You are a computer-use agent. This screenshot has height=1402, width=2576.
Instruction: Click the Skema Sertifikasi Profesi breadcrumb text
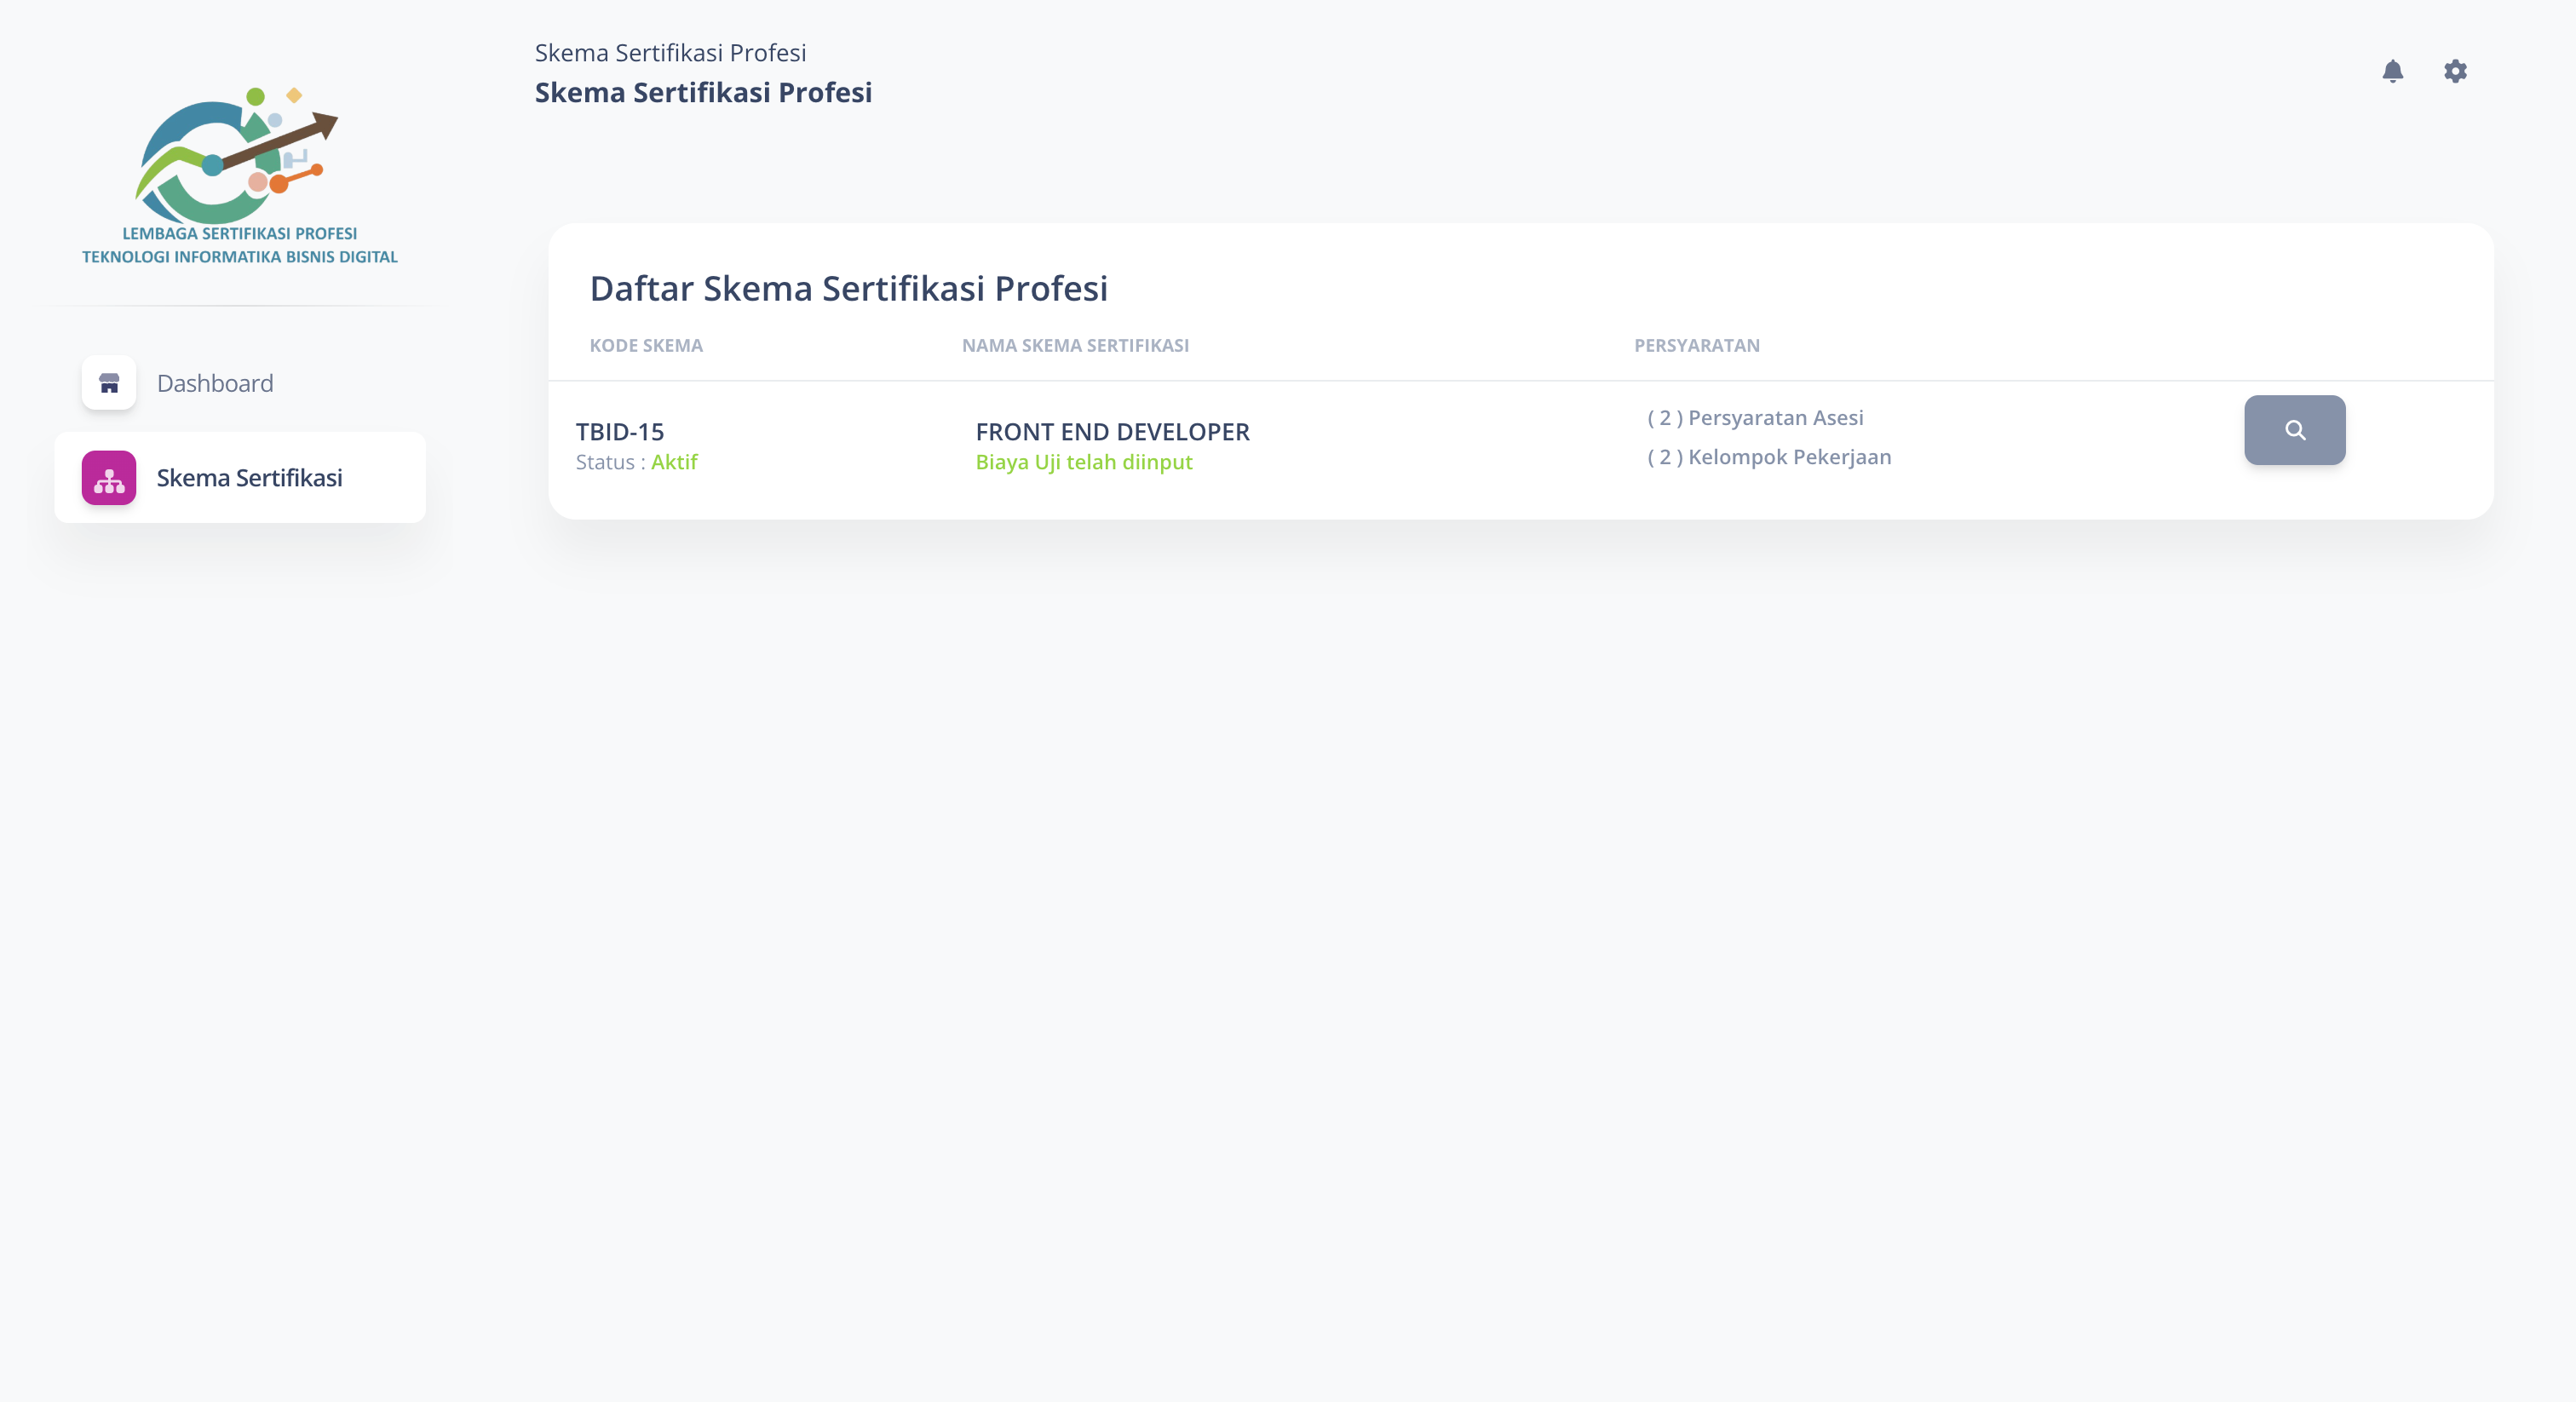pos(670,53)
